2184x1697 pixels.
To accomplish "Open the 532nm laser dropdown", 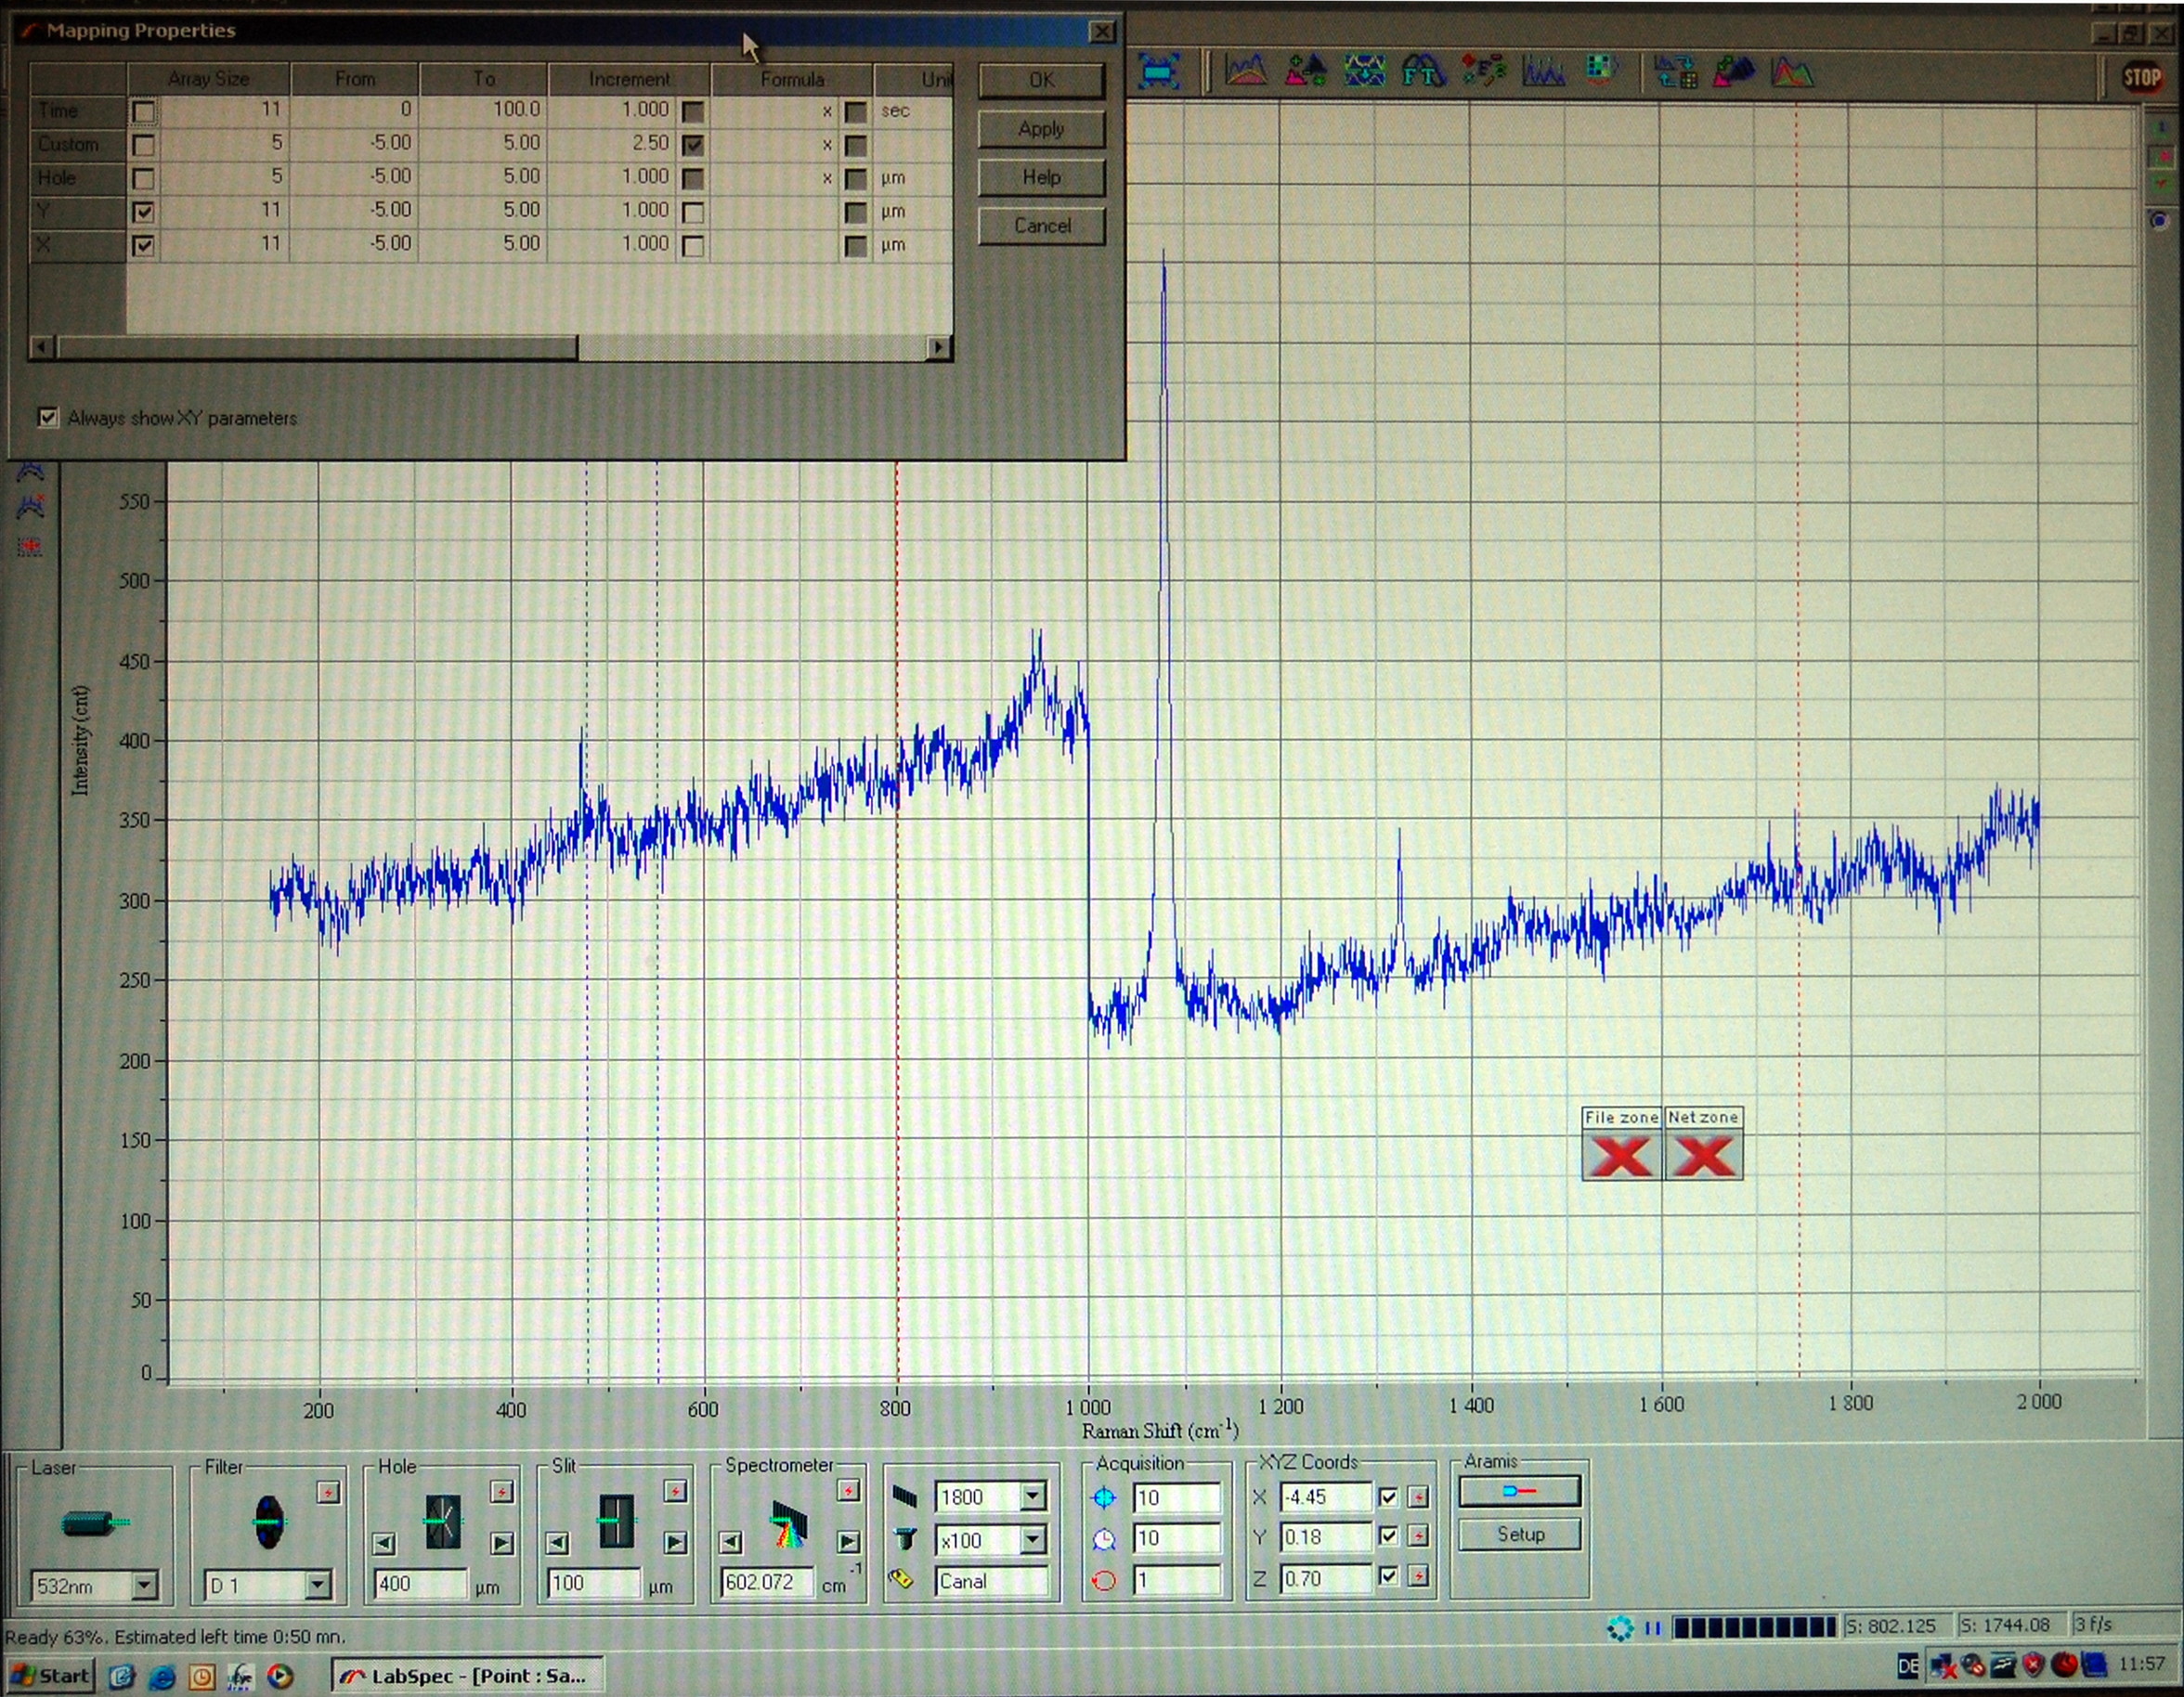I will tap(145, 1585).
